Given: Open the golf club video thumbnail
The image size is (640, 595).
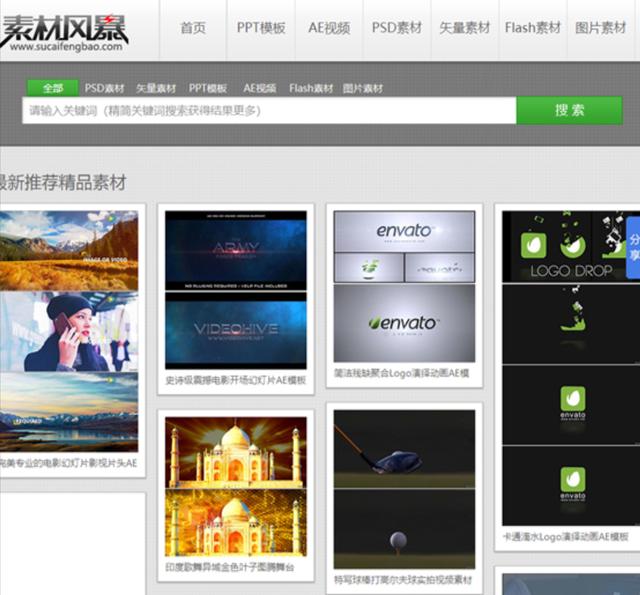Looking at the screenshot, I should pyautogui.click(x=404, y=487).
